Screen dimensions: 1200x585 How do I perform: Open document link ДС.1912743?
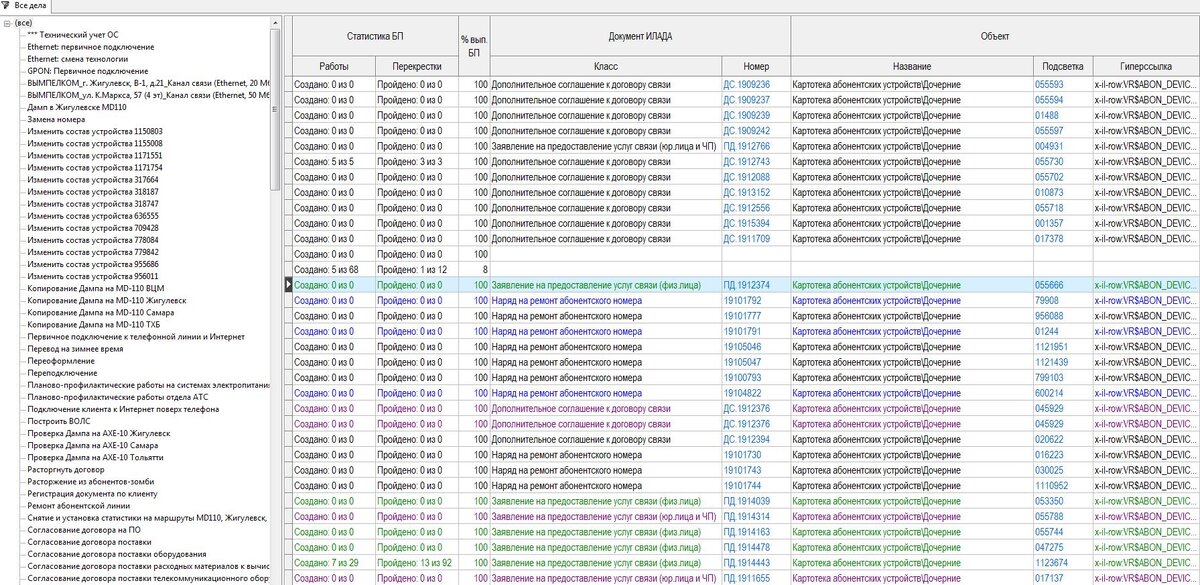[747, 161]
